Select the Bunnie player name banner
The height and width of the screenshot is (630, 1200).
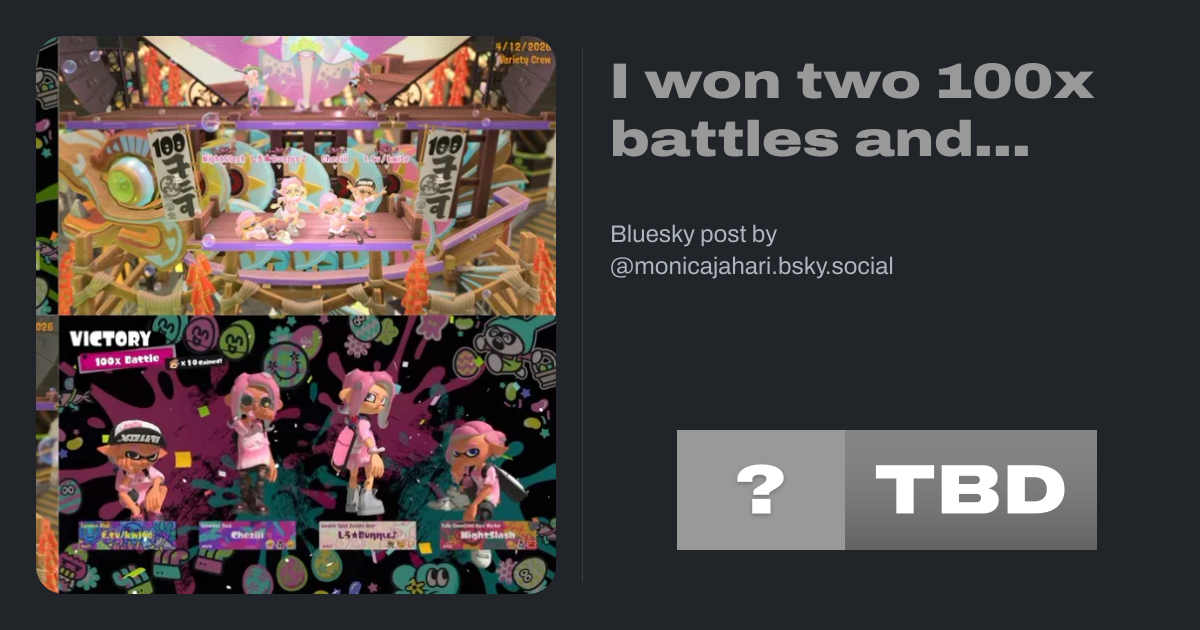(367, 535)
